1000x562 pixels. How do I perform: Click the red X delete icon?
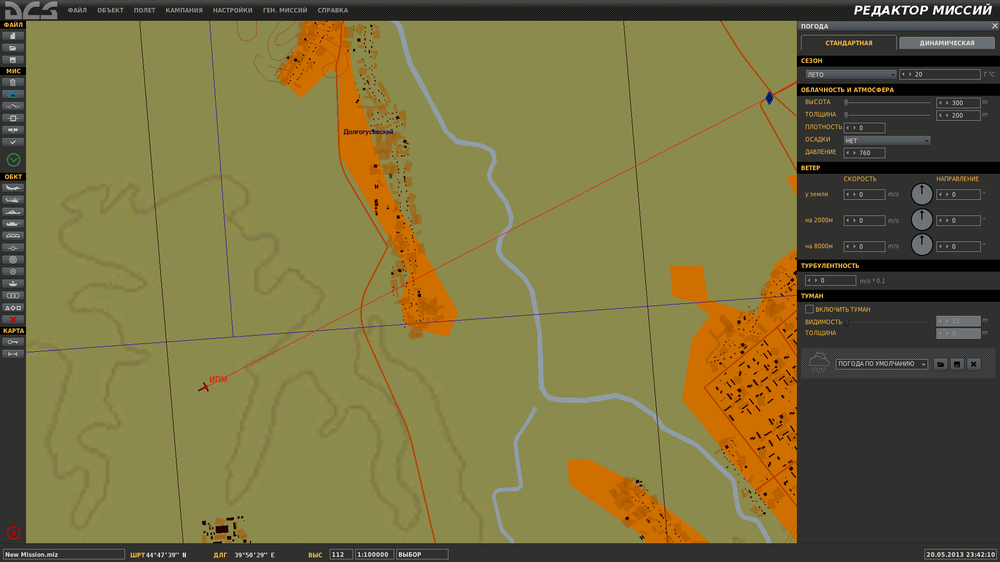pos(13,320)
